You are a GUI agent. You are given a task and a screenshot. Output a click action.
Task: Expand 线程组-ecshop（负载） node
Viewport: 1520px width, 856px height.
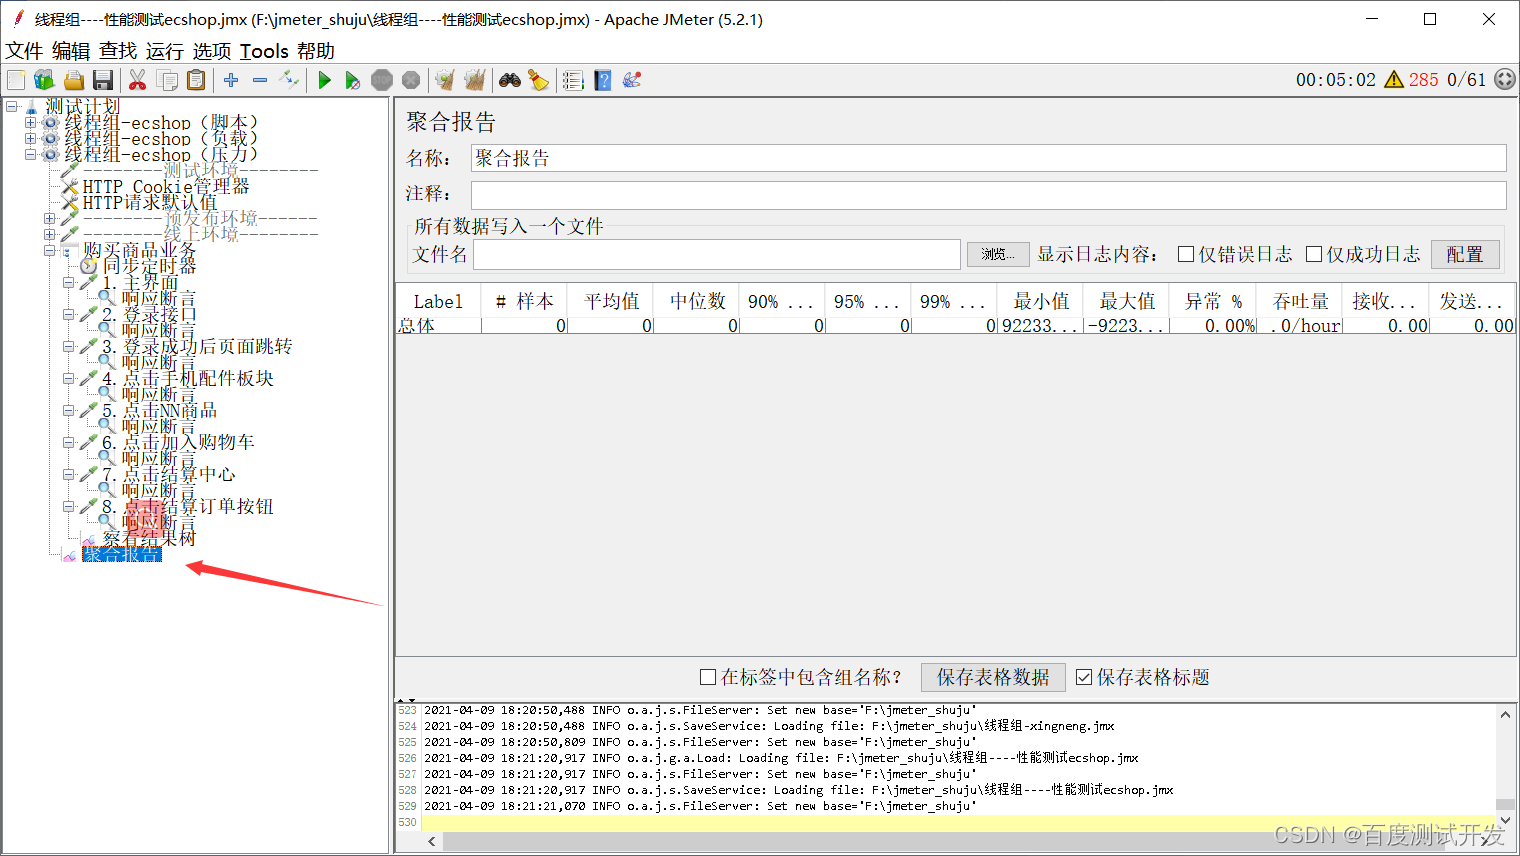30,139
